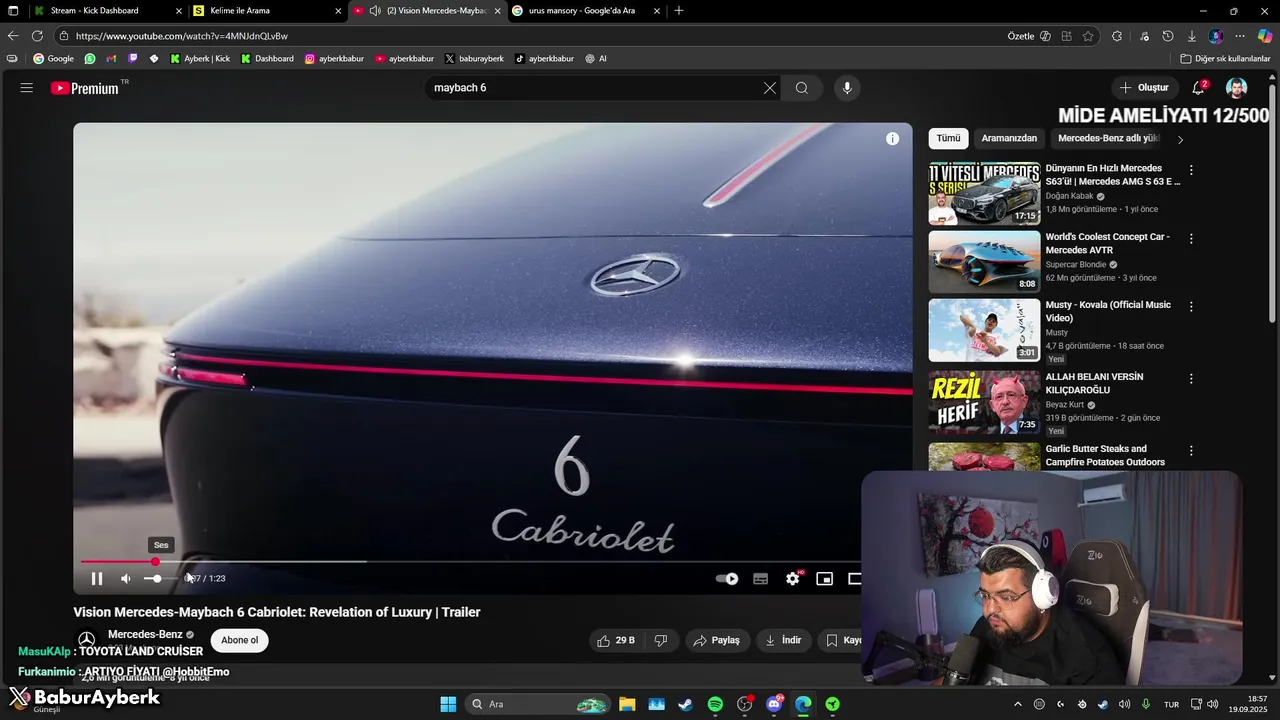Switch to miniplayer mode
The height and width of the screenshot is (720, 1280).
click(x=824, y=578)
